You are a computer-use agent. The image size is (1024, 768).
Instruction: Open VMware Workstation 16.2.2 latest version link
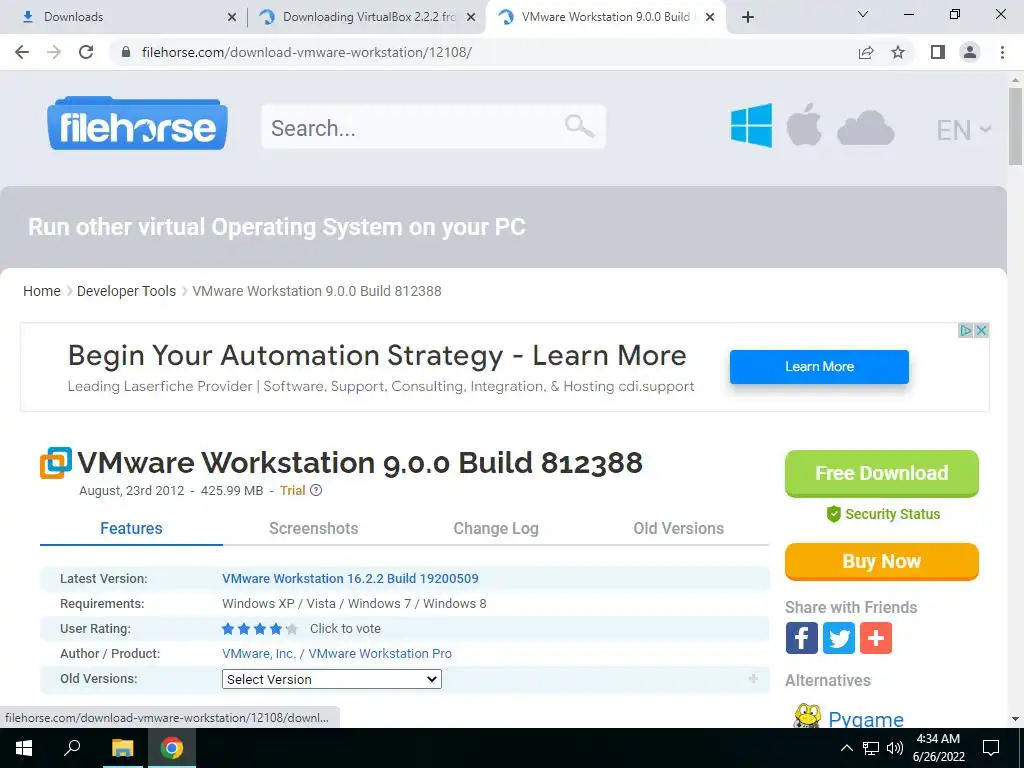point(350,579)
